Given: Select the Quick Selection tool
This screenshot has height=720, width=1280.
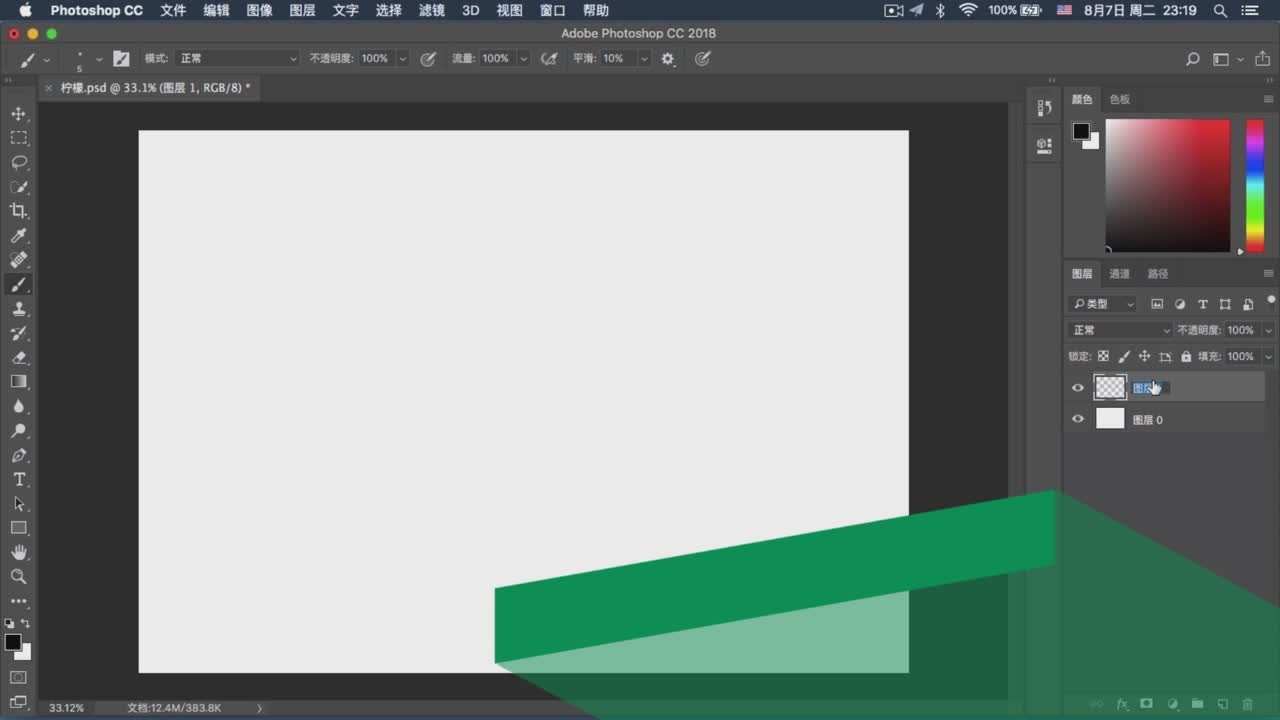Looking at the screenshot, I should click(19, 187).
